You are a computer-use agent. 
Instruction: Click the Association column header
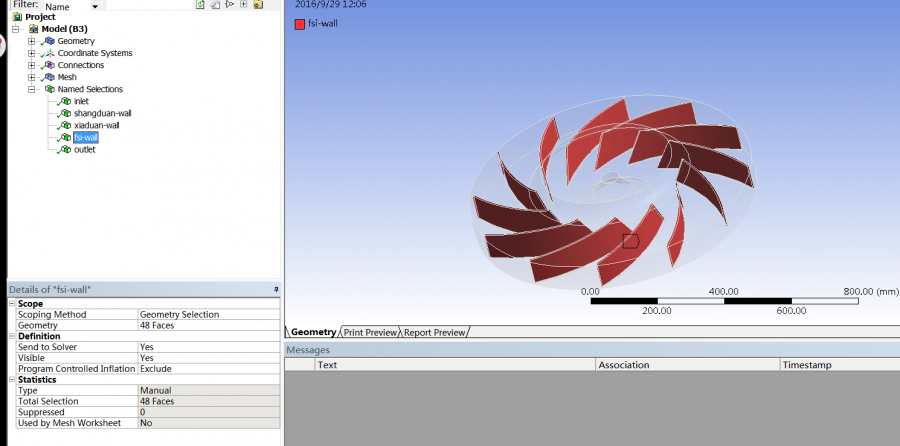coord(688,365)
